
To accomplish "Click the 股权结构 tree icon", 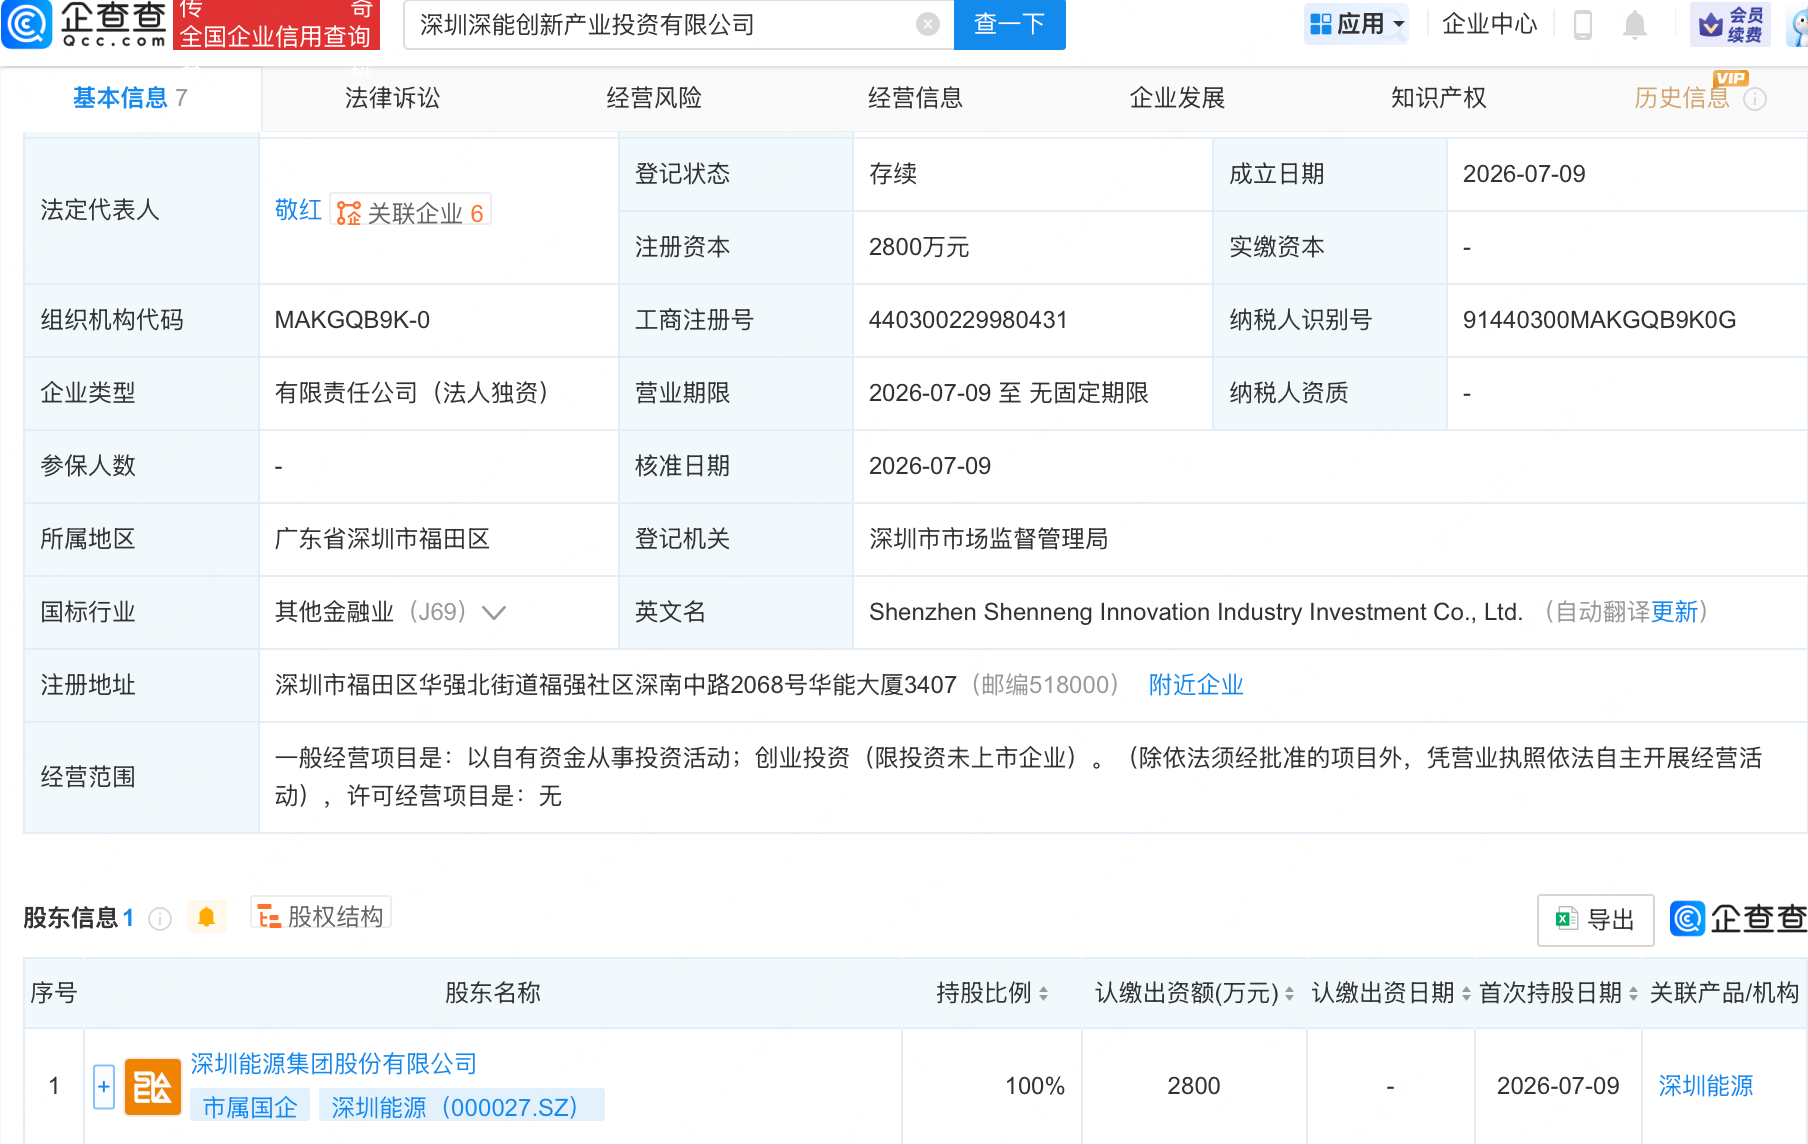I will (x=269, y=916).
